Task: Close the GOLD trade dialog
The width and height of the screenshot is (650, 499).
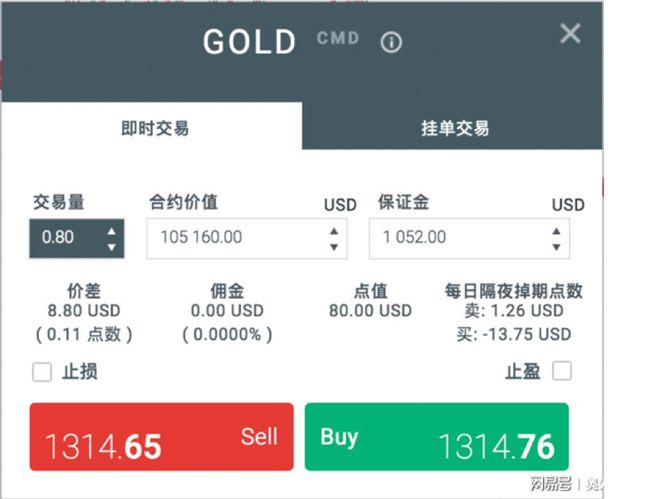Action: (570, 34)
